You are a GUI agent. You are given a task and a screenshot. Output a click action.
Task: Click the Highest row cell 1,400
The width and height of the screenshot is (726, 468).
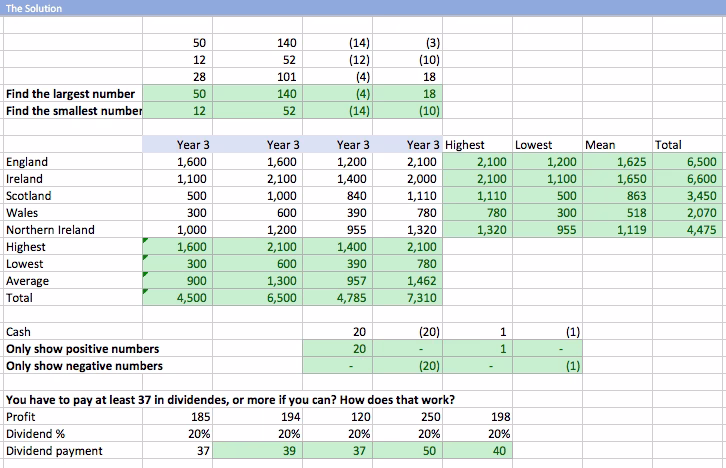coord(338,247)
